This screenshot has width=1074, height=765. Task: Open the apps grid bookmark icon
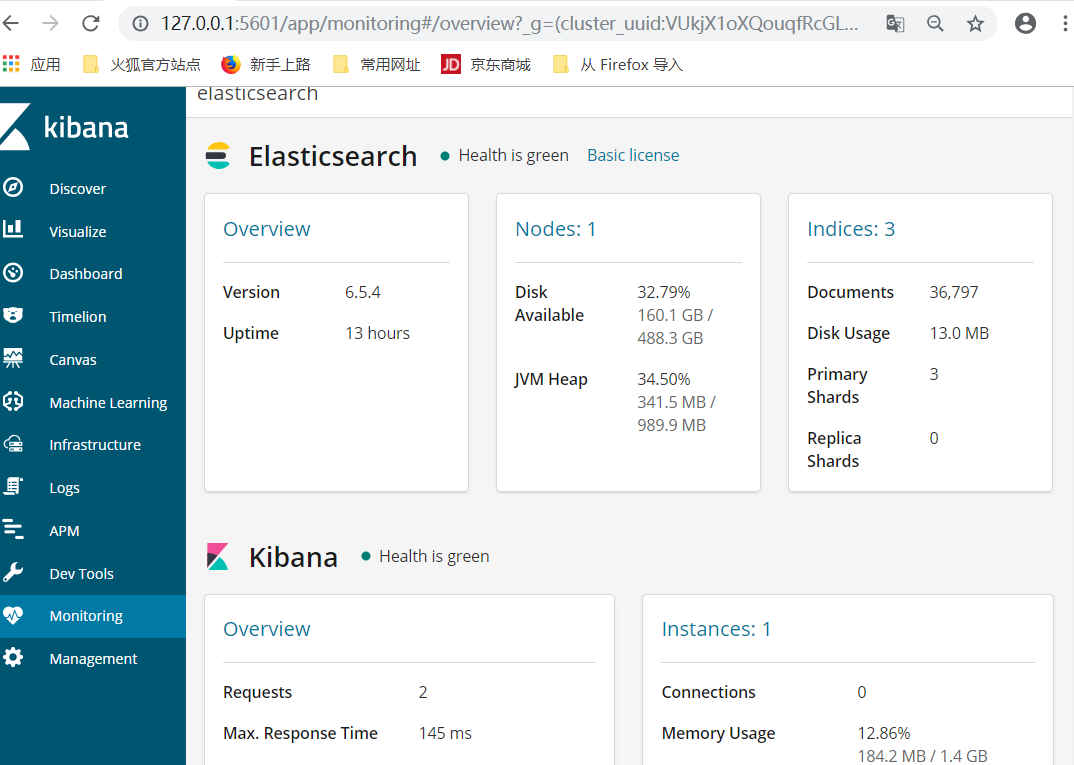pos(11,64)
